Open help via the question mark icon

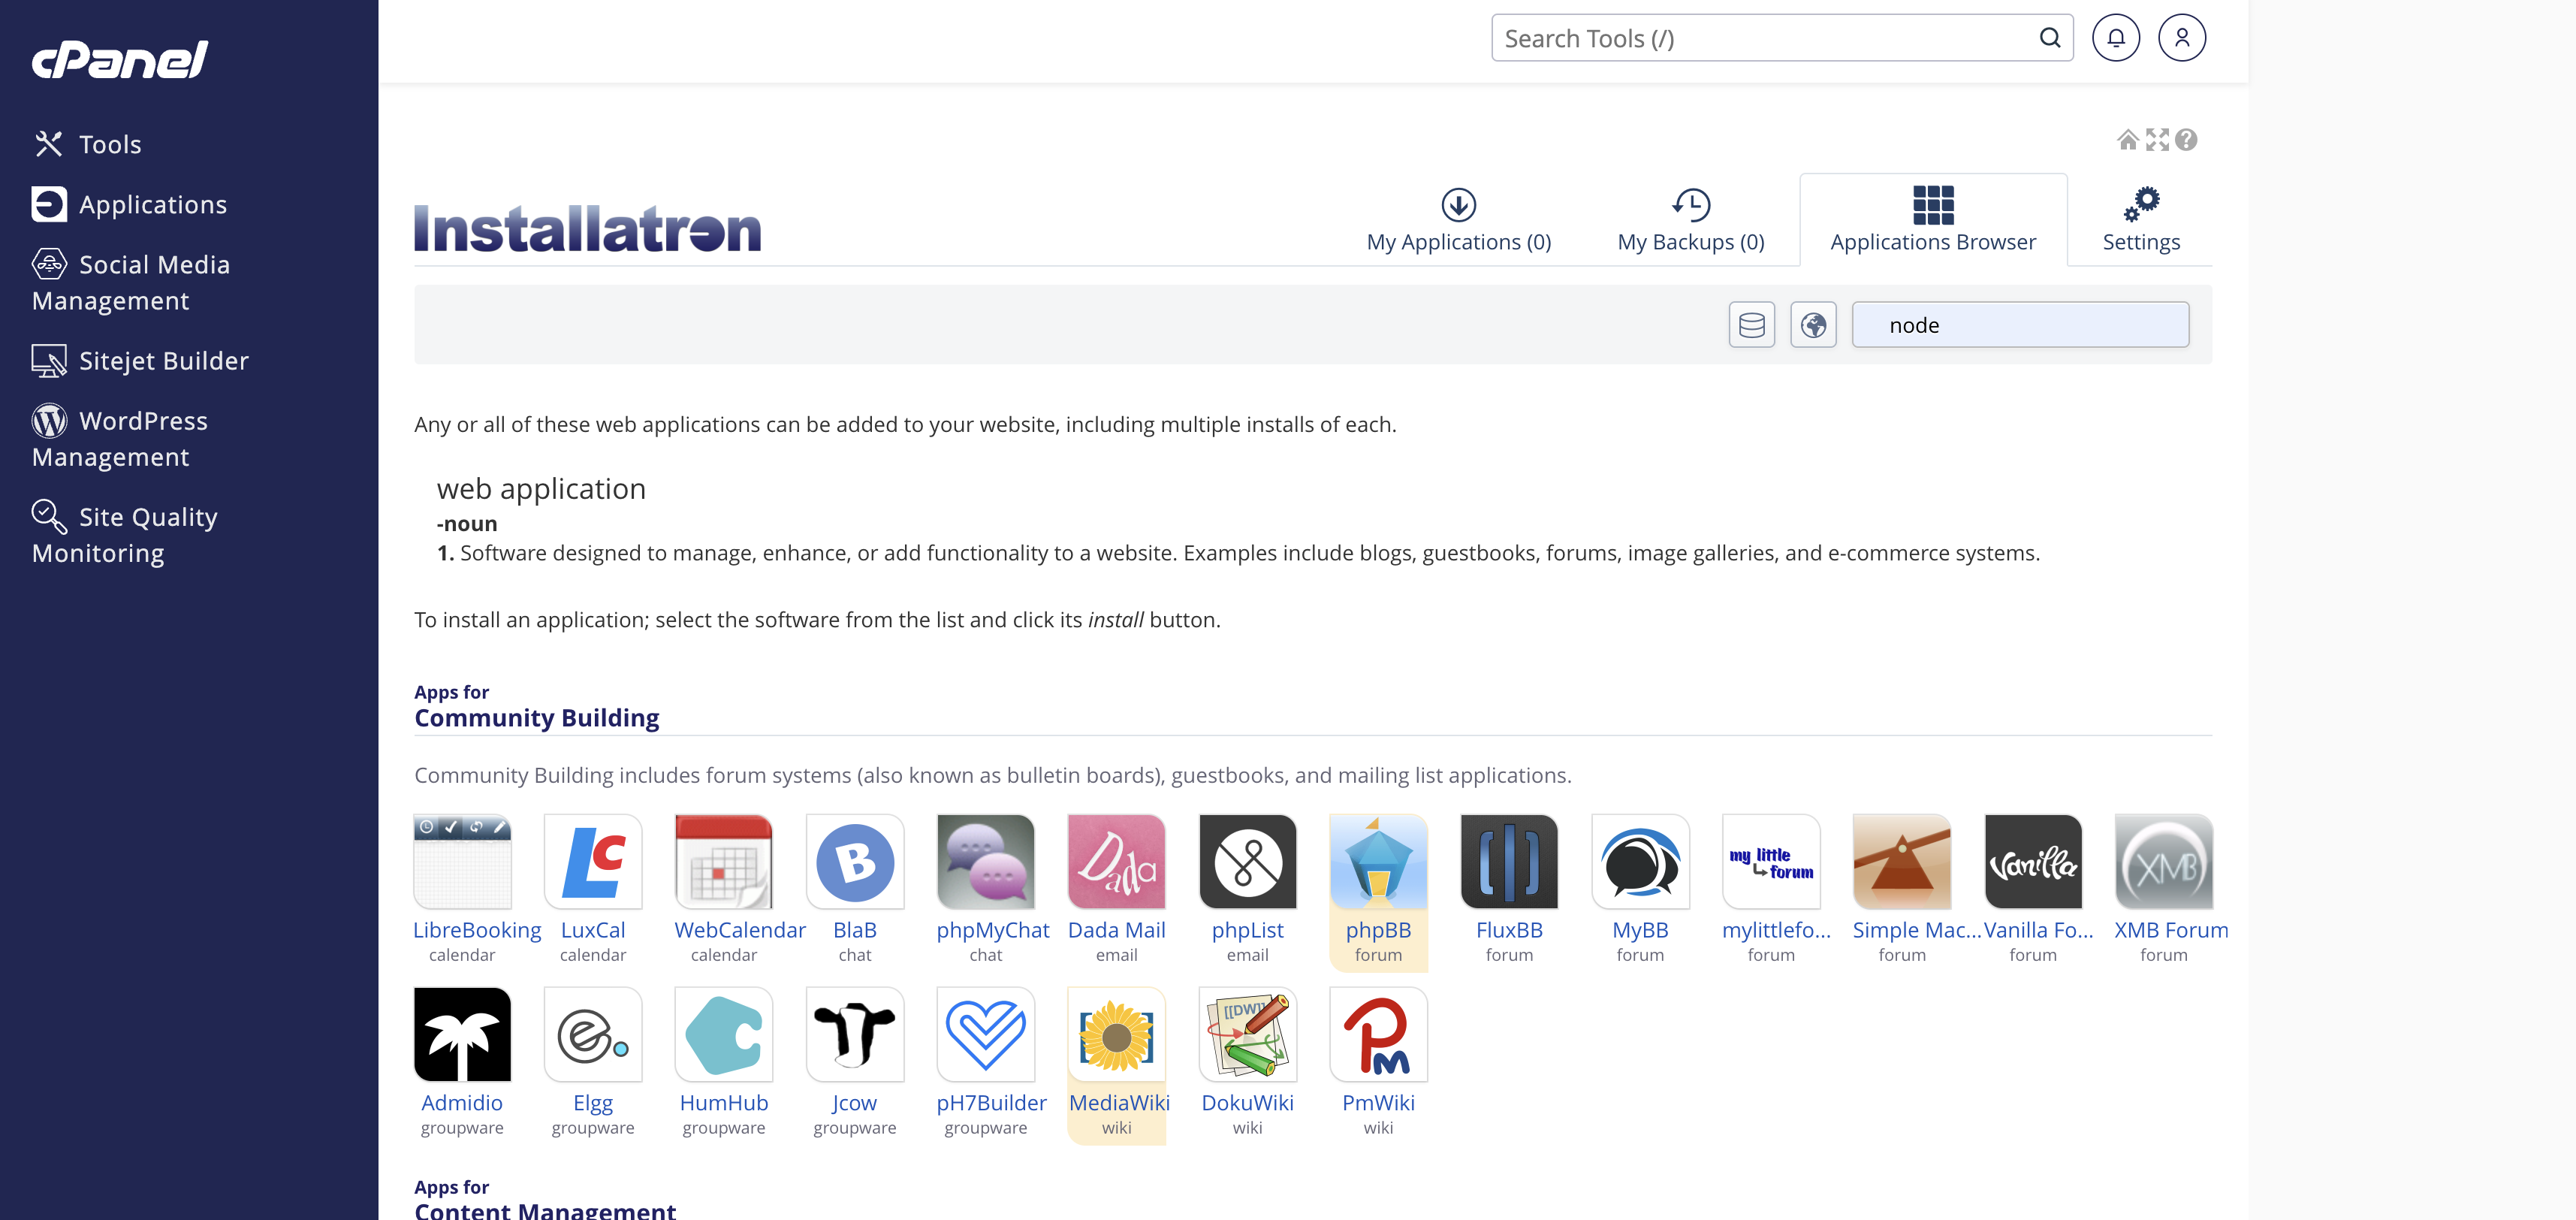(2186, 140)
